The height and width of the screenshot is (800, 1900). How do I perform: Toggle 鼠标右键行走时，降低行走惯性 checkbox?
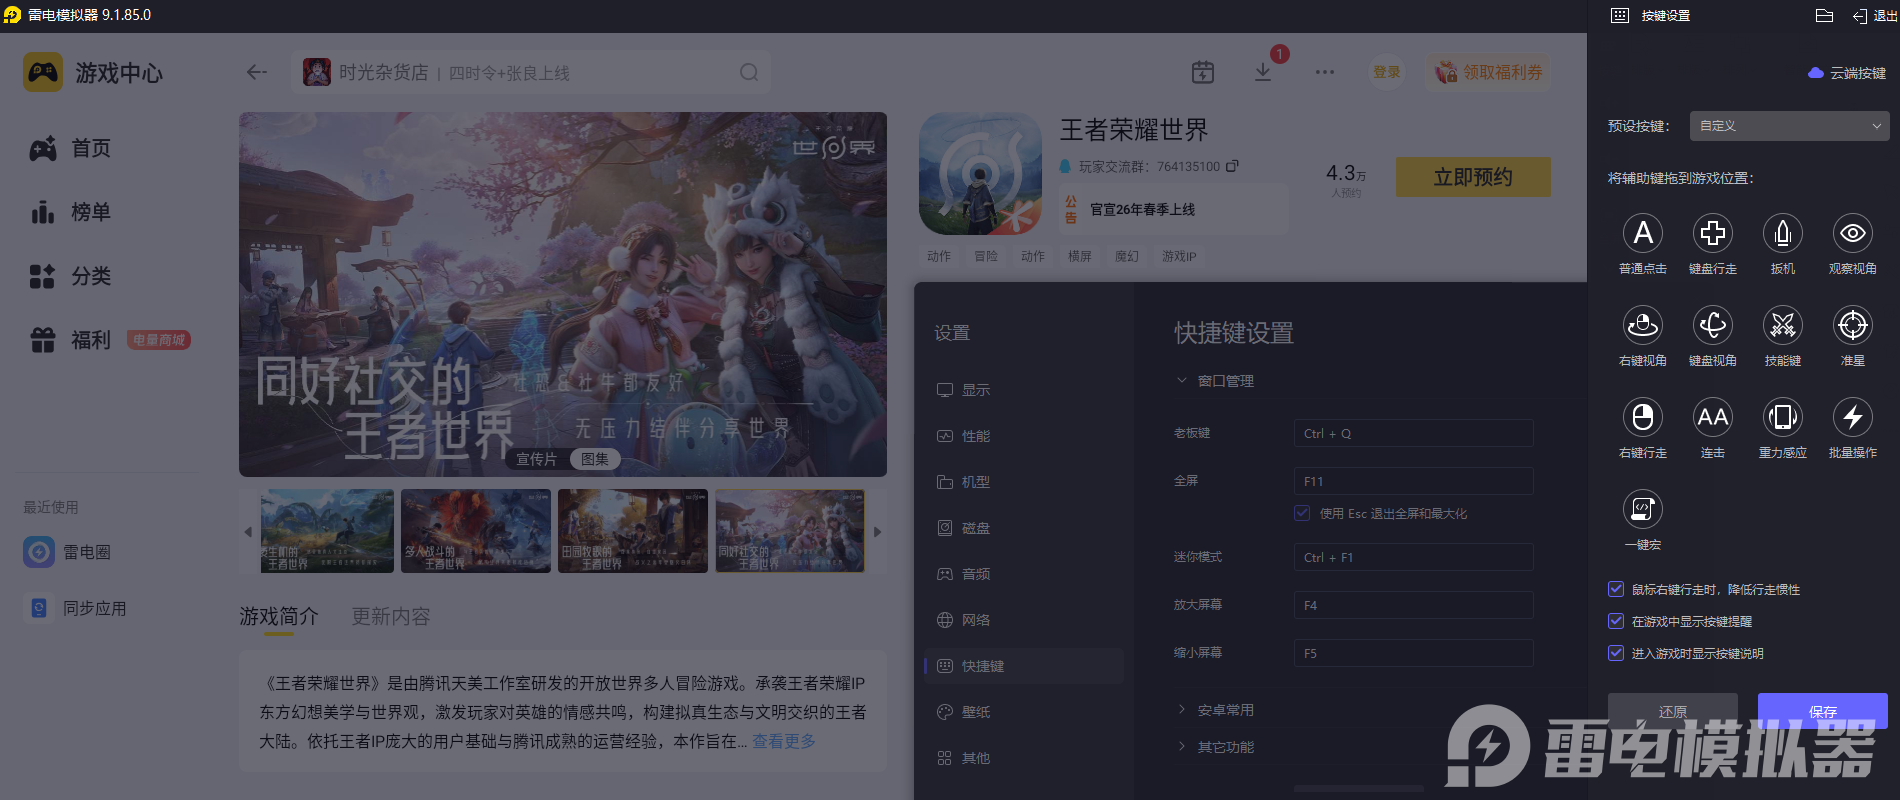coord(1615,589)
